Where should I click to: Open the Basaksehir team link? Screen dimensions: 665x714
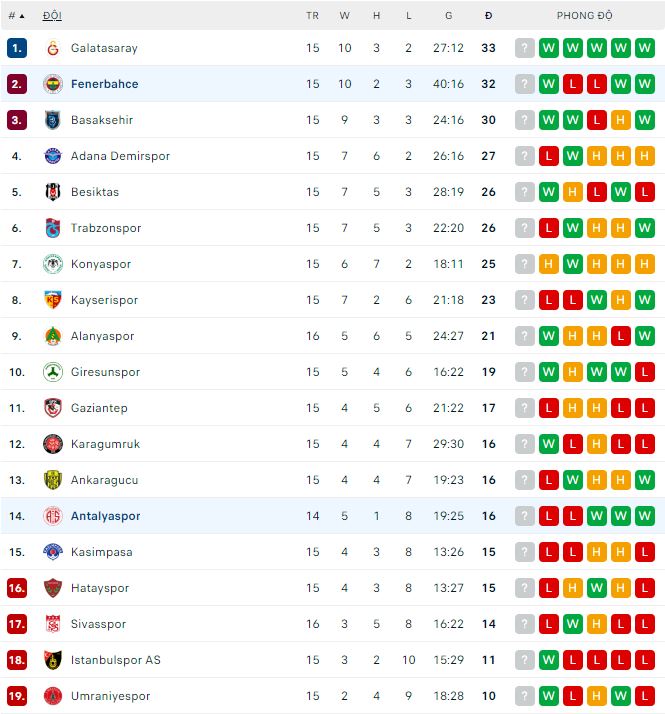tap(101, 120)
